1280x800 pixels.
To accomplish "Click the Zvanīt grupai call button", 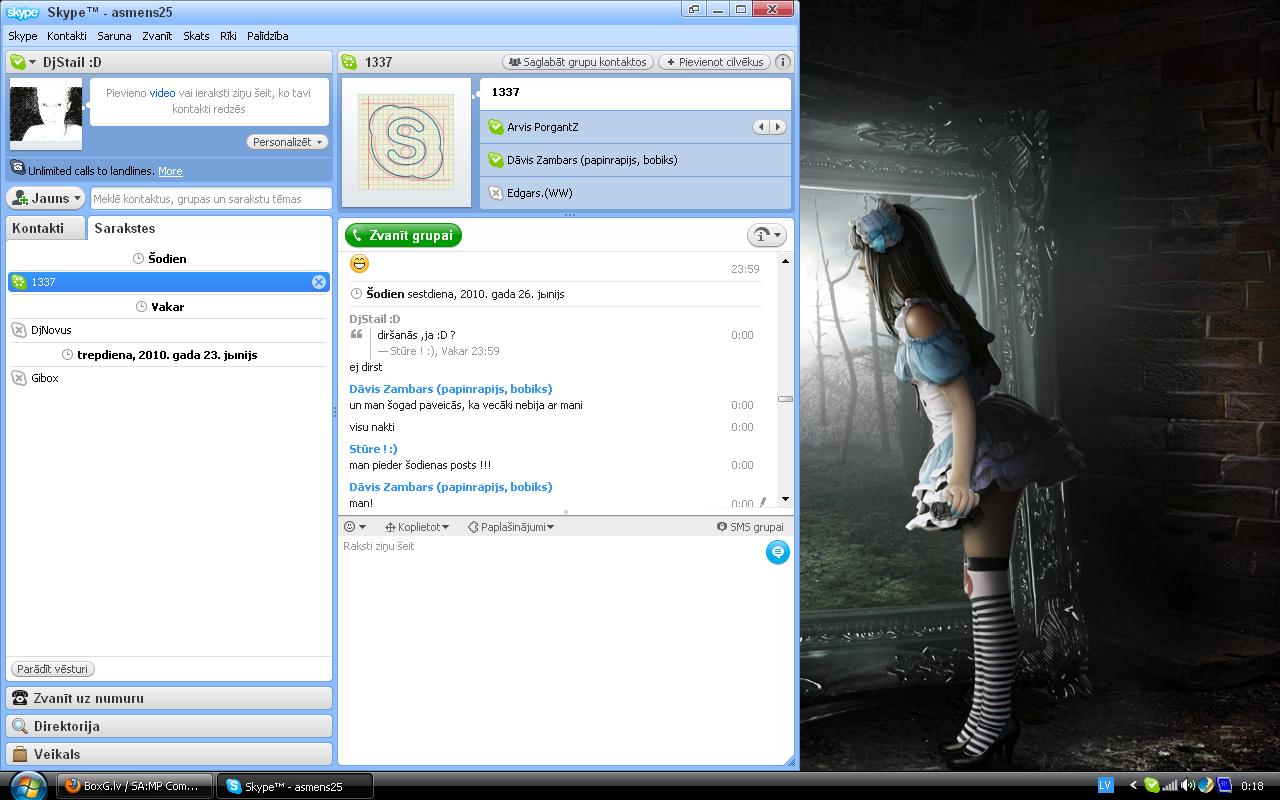I will [403, 235].
